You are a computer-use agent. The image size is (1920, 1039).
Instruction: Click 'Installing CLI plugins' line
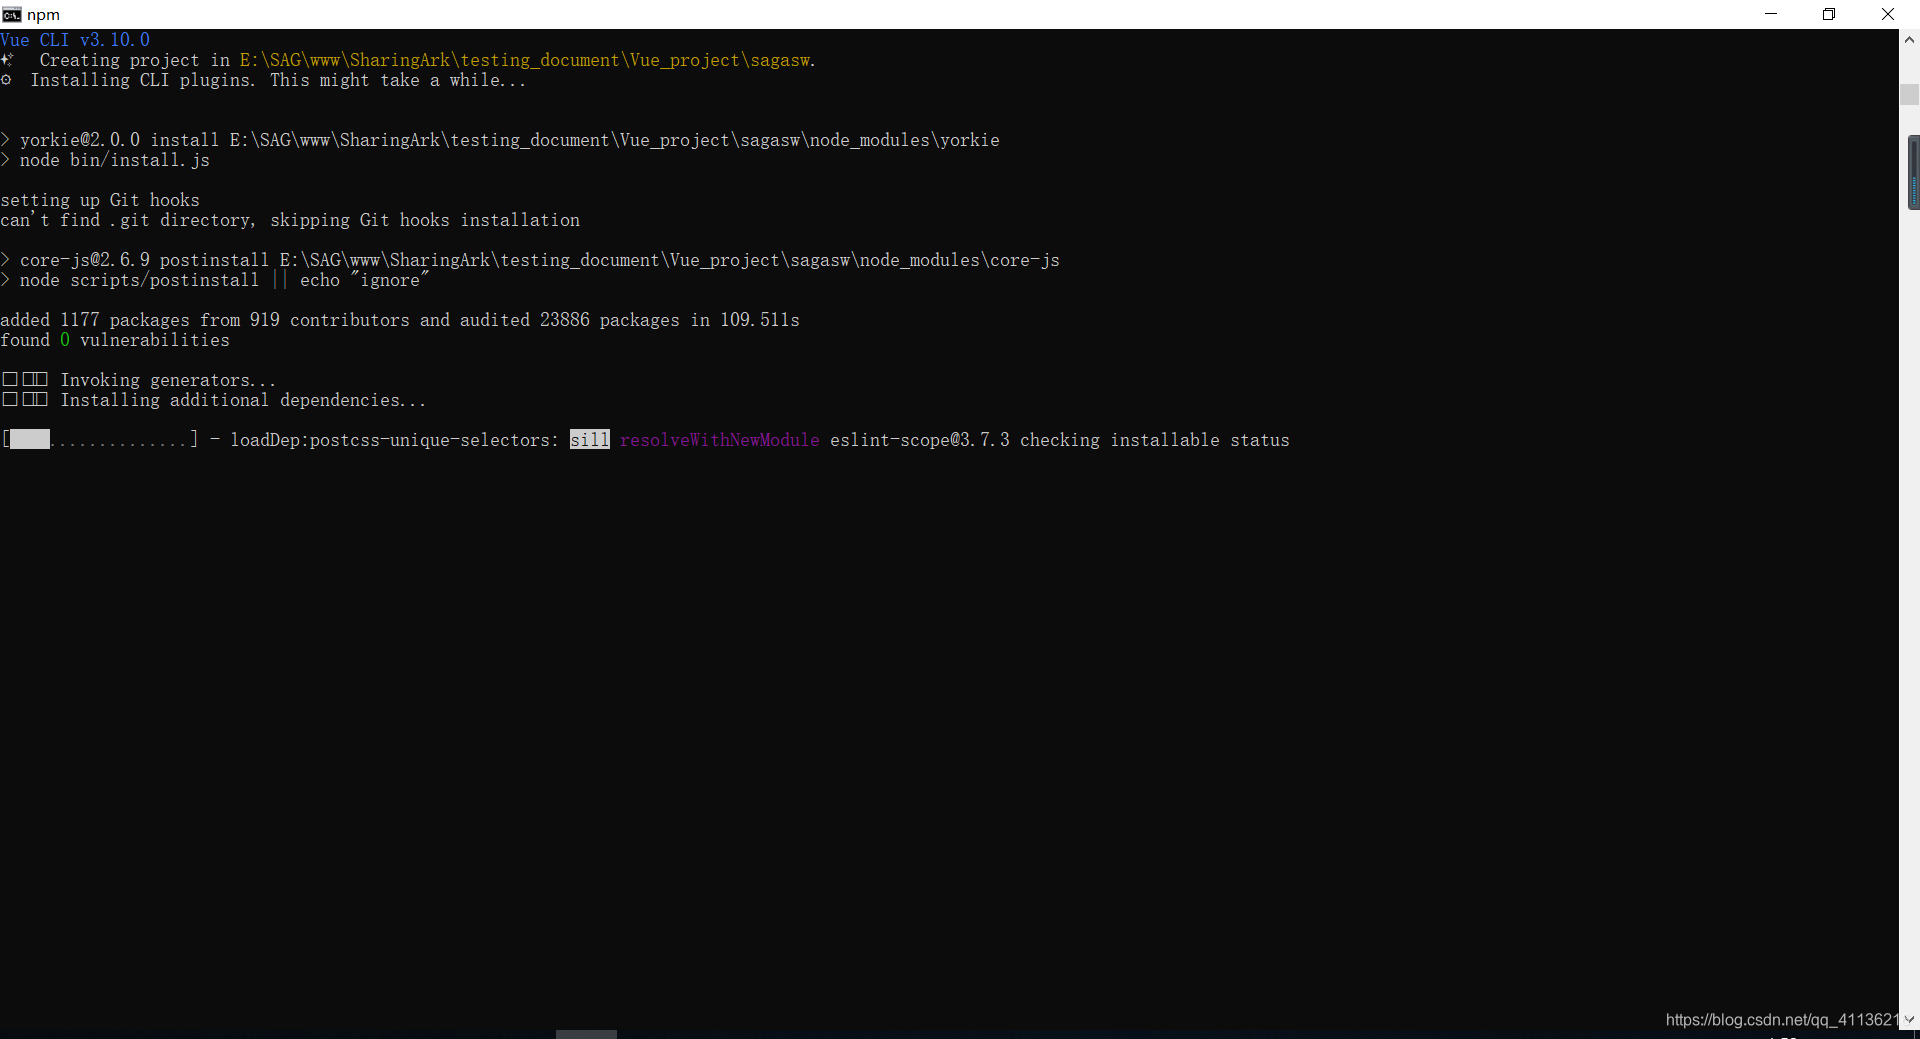click(264, 80)
